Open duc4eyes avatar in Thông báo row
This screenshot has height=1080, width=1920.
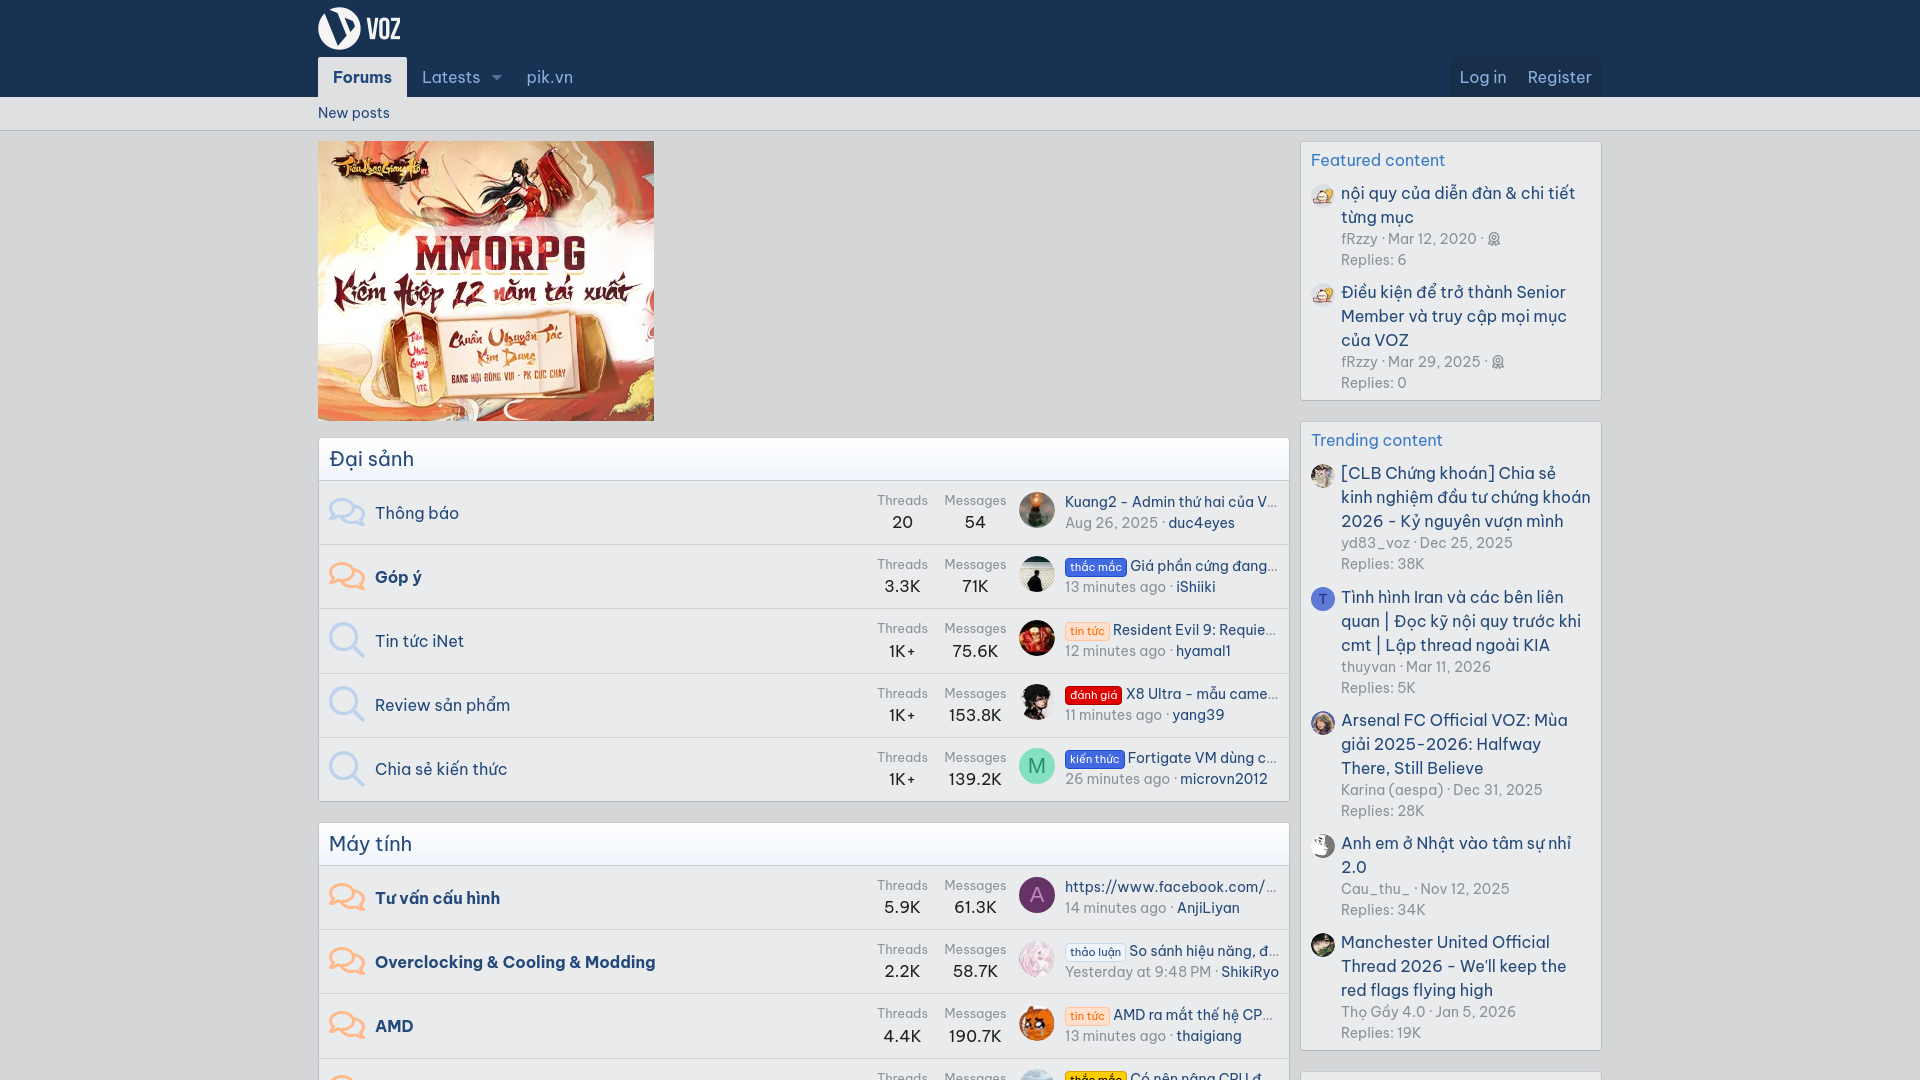[x=1037, y=510]
